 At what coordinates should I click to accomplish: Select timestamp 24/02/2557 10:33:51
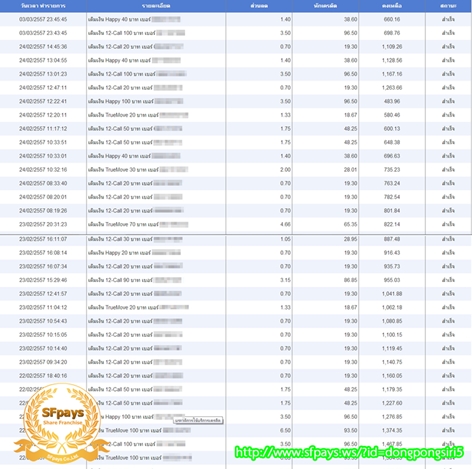[x=43, y=142]
